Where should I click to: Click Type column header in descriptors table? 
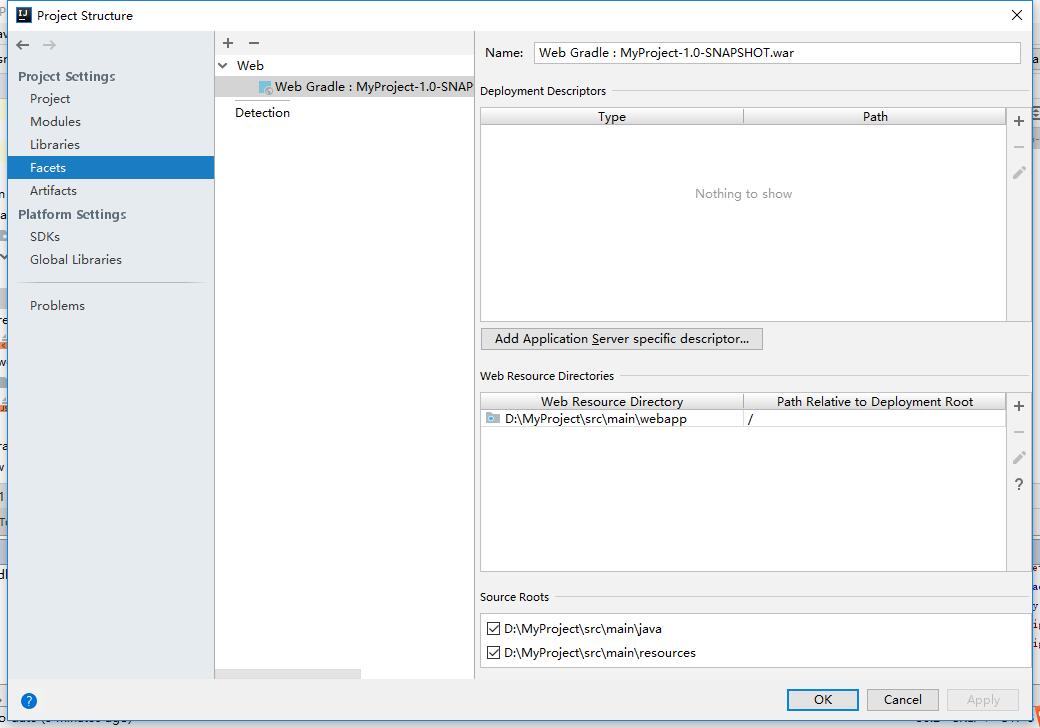coord(612,117)
